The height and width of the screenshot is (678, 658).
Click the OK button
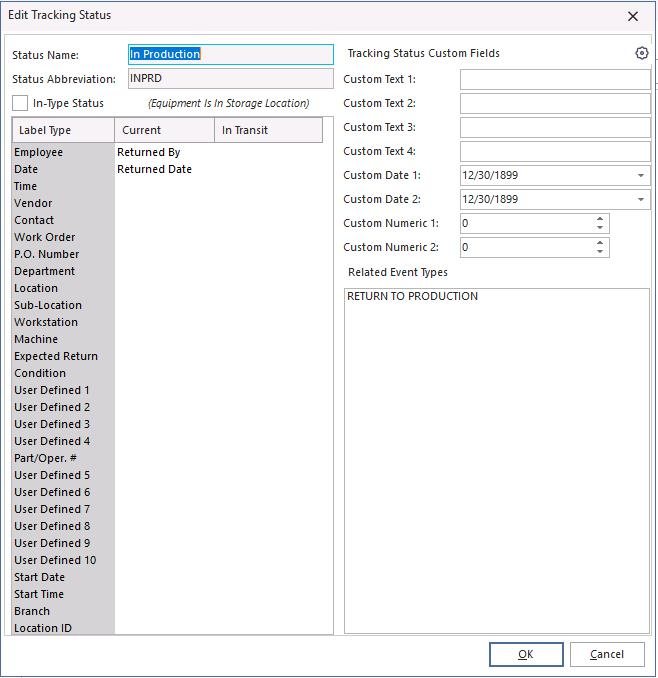point(526,654)
